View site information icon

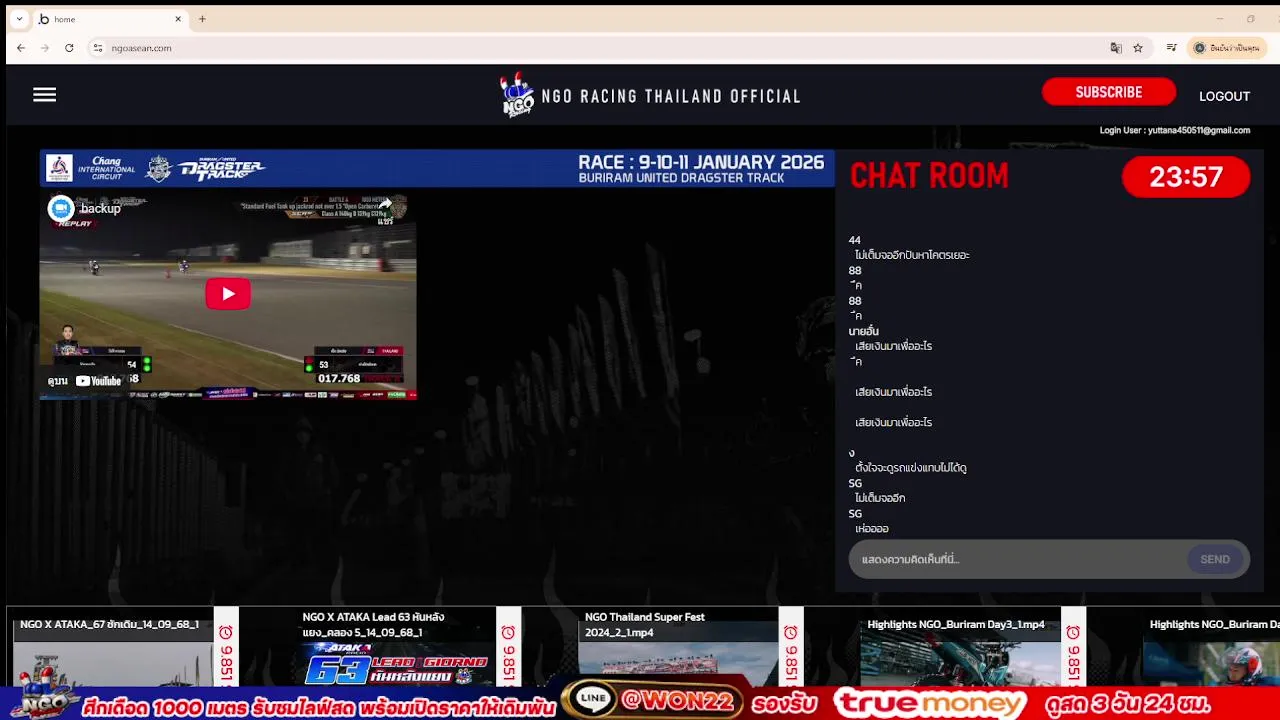click(x=97, y=48)
